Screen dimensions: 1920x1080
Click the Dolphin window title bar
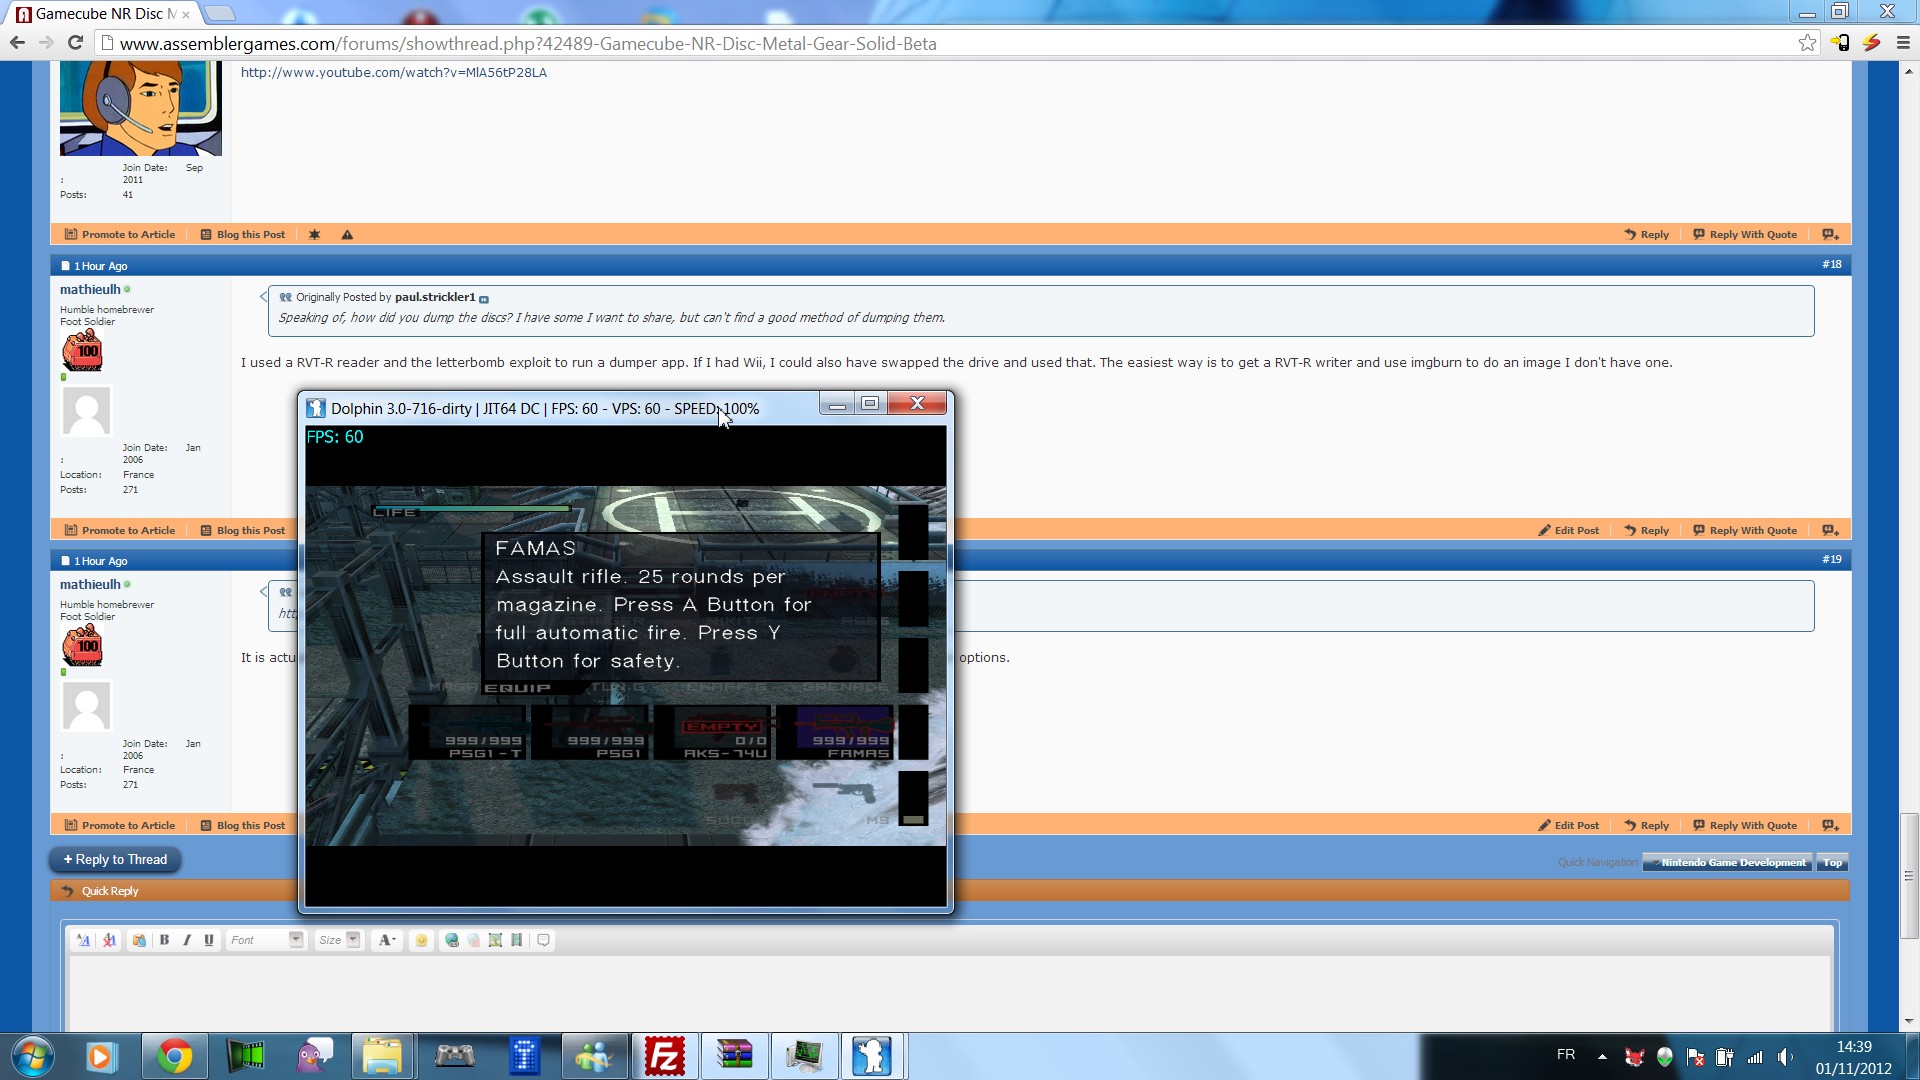tap(560, 408)
